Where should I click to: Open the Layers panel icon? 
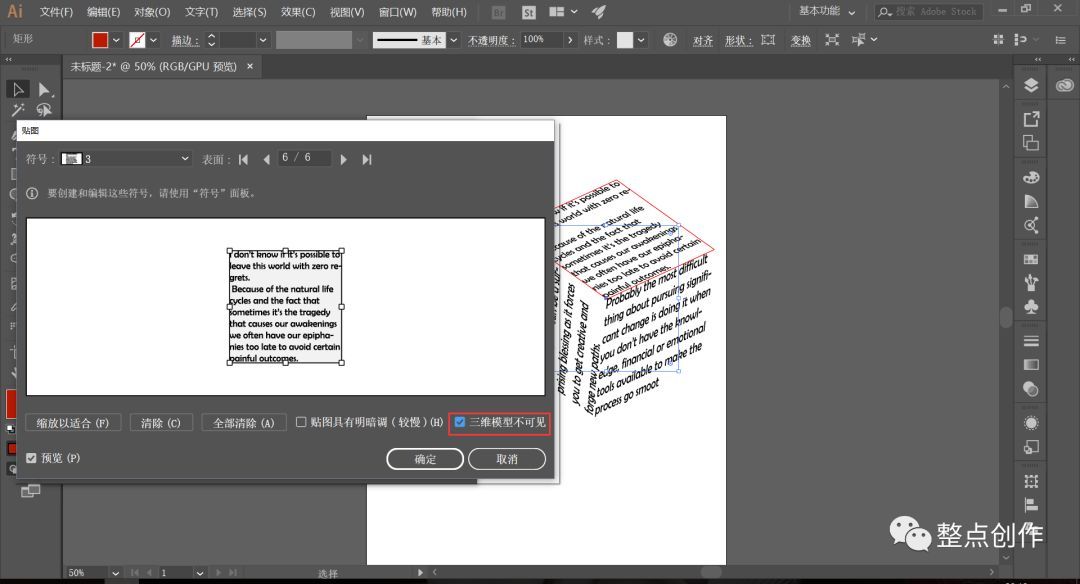1030,85
